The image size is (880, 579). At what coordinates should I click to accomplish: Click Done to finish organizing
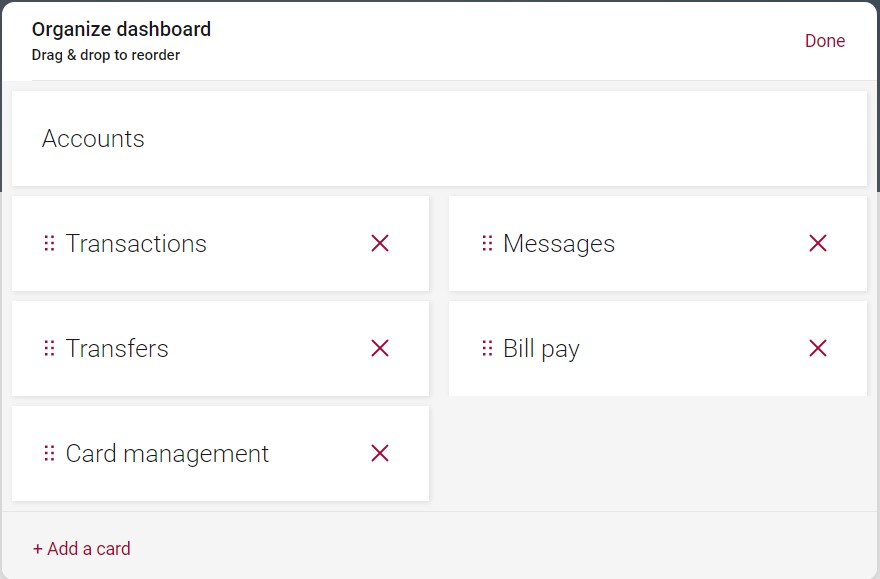(x=825, y=41)
